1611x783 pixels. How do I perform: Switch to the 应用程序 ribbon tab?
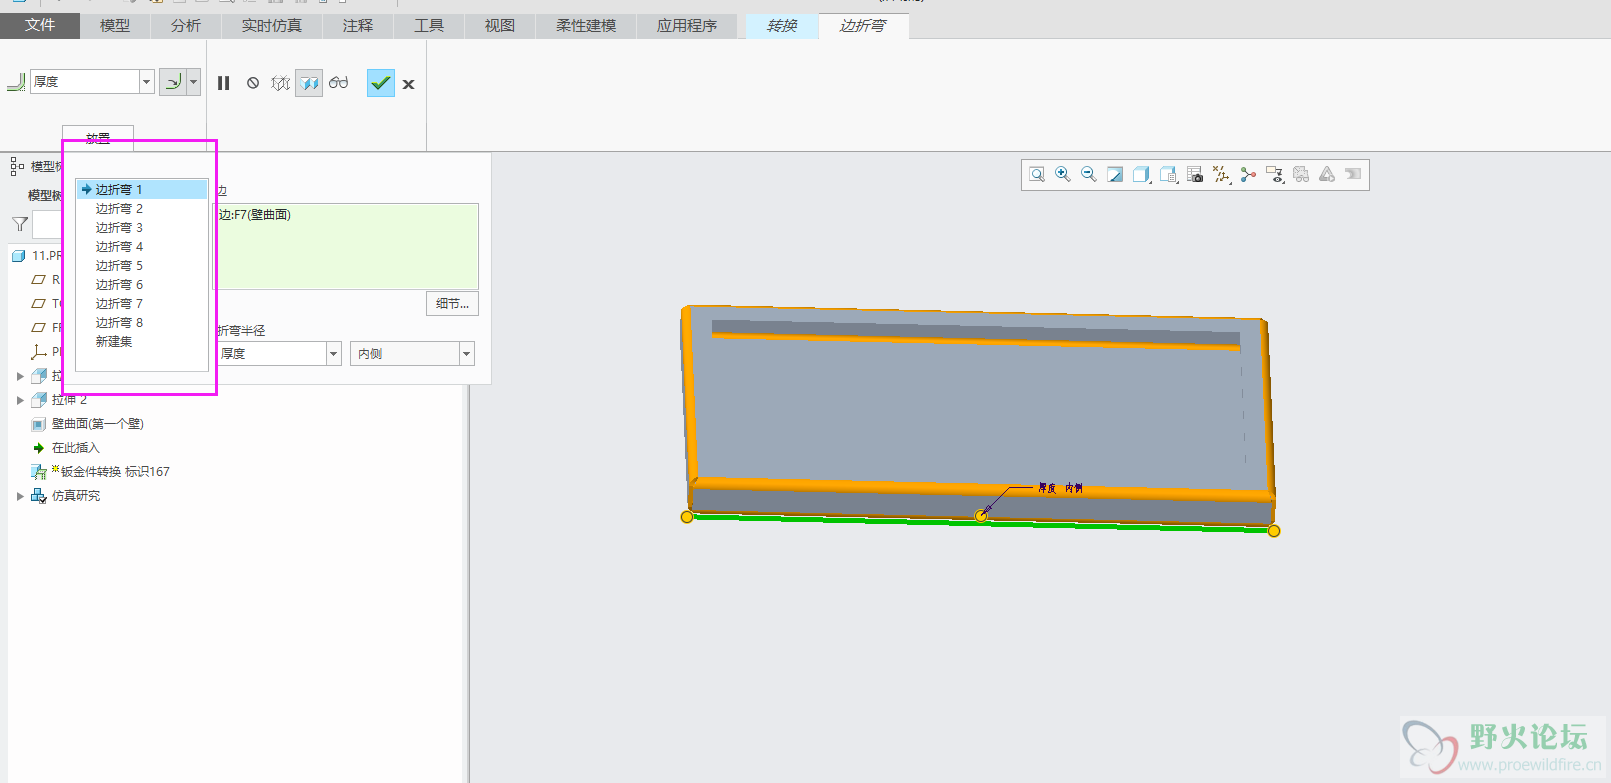687,26
